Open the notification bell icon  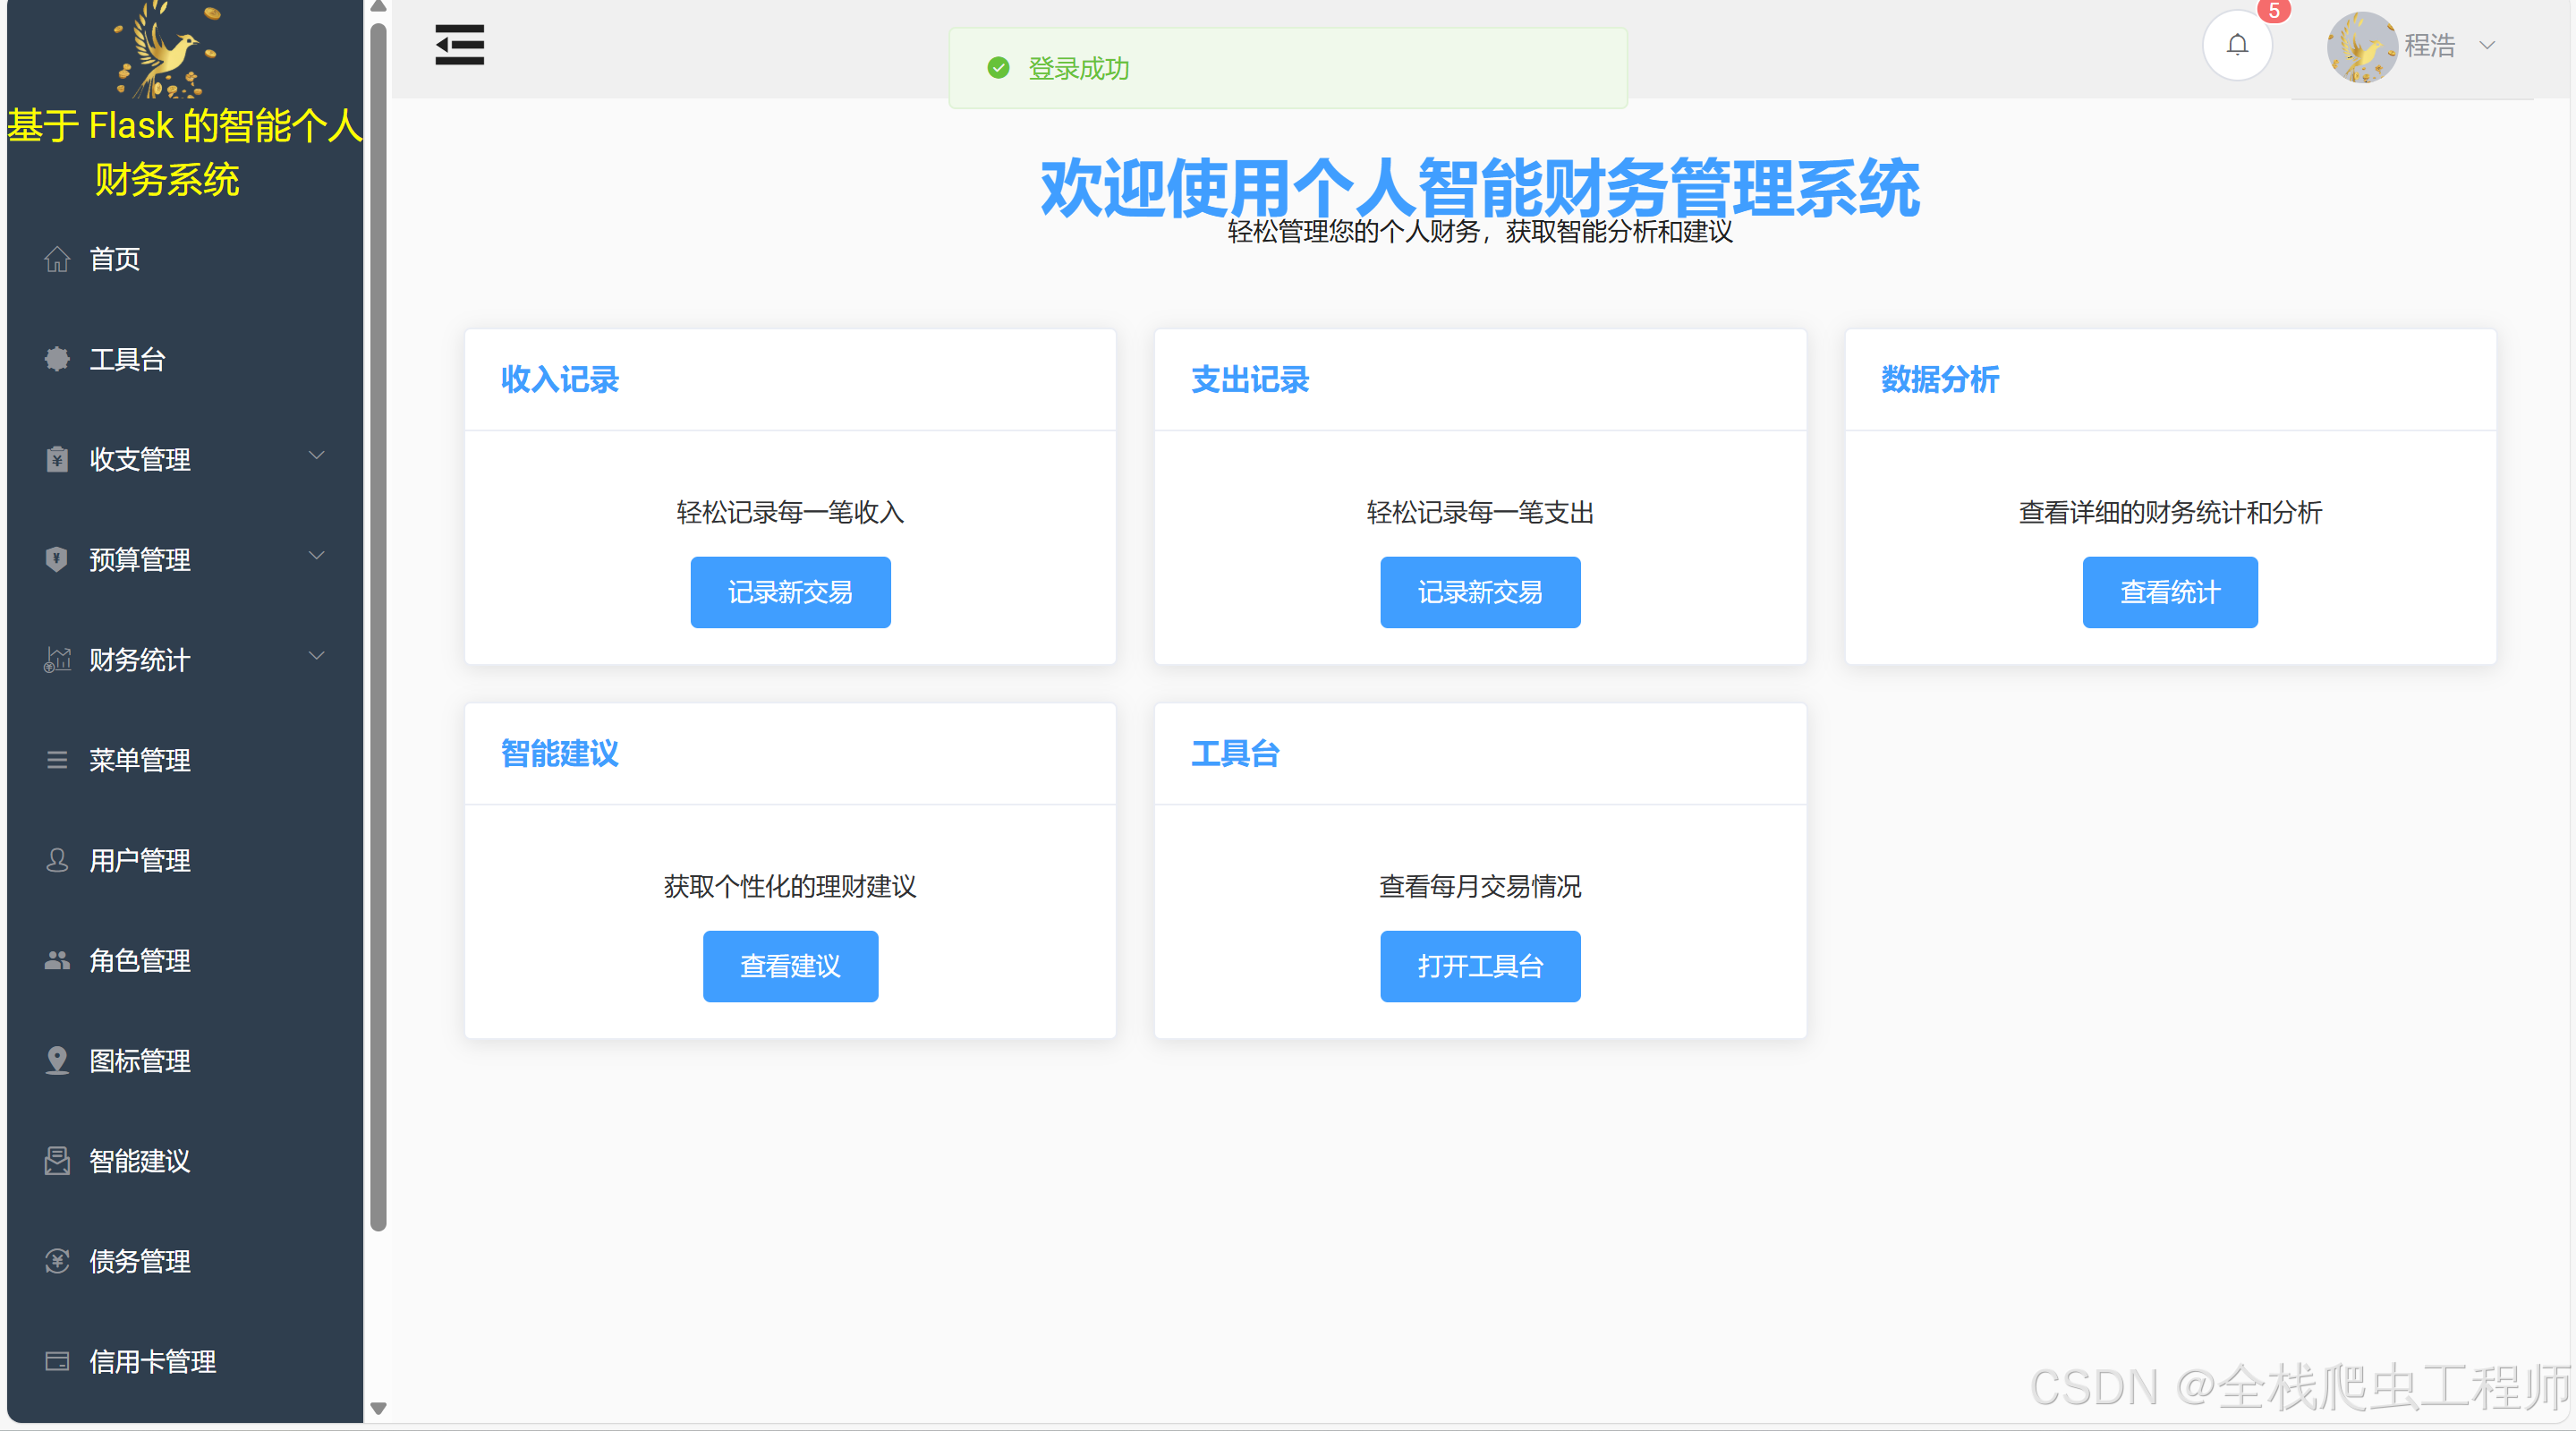[x=2237, y=45]
